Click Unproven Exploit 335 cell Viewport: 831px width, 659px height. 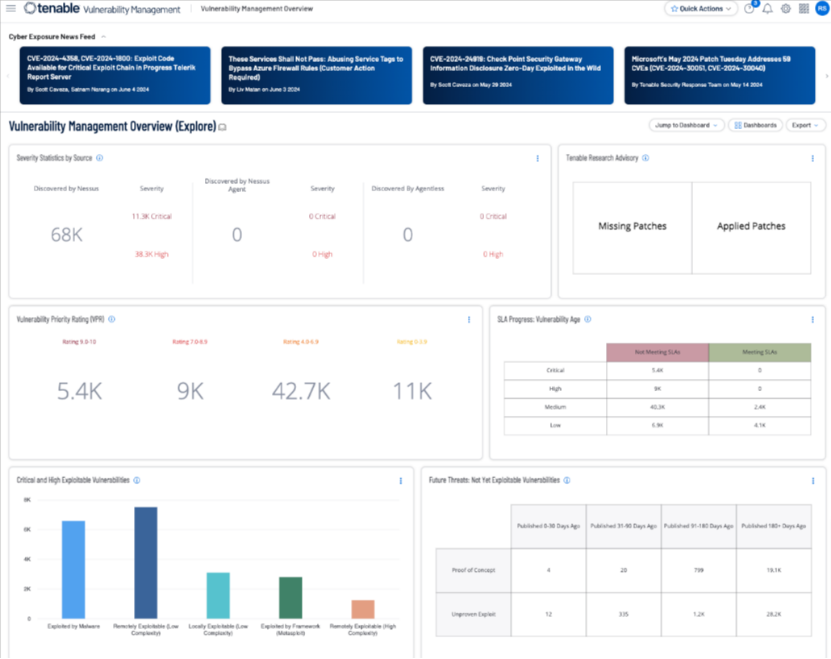click(x=624, y=614)
